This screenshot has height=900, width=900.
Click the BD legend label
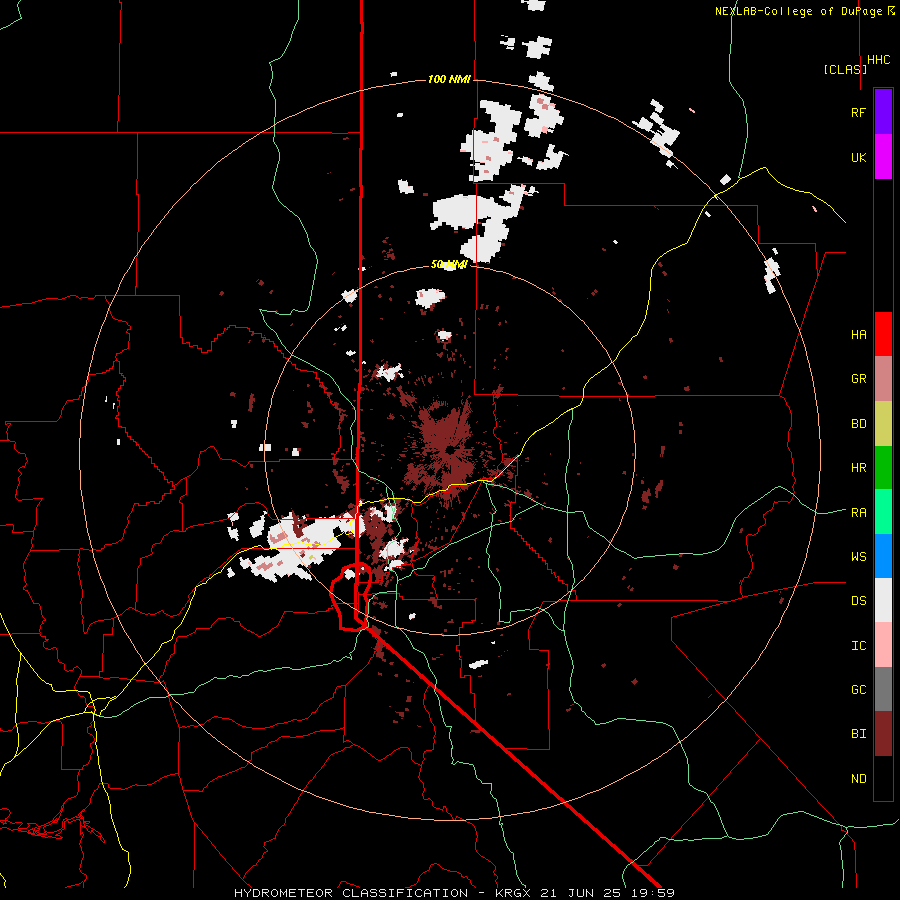(858, 424)
